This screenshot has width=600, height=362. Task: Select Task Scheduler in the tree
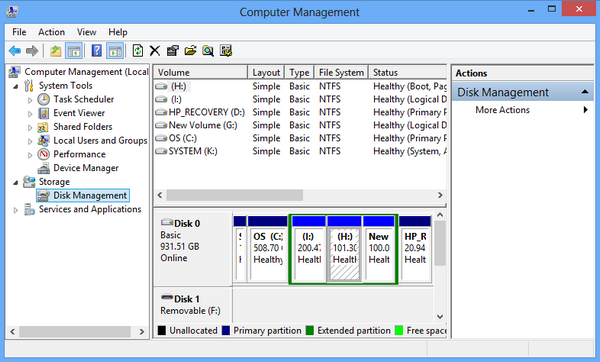tap(83, 99)
